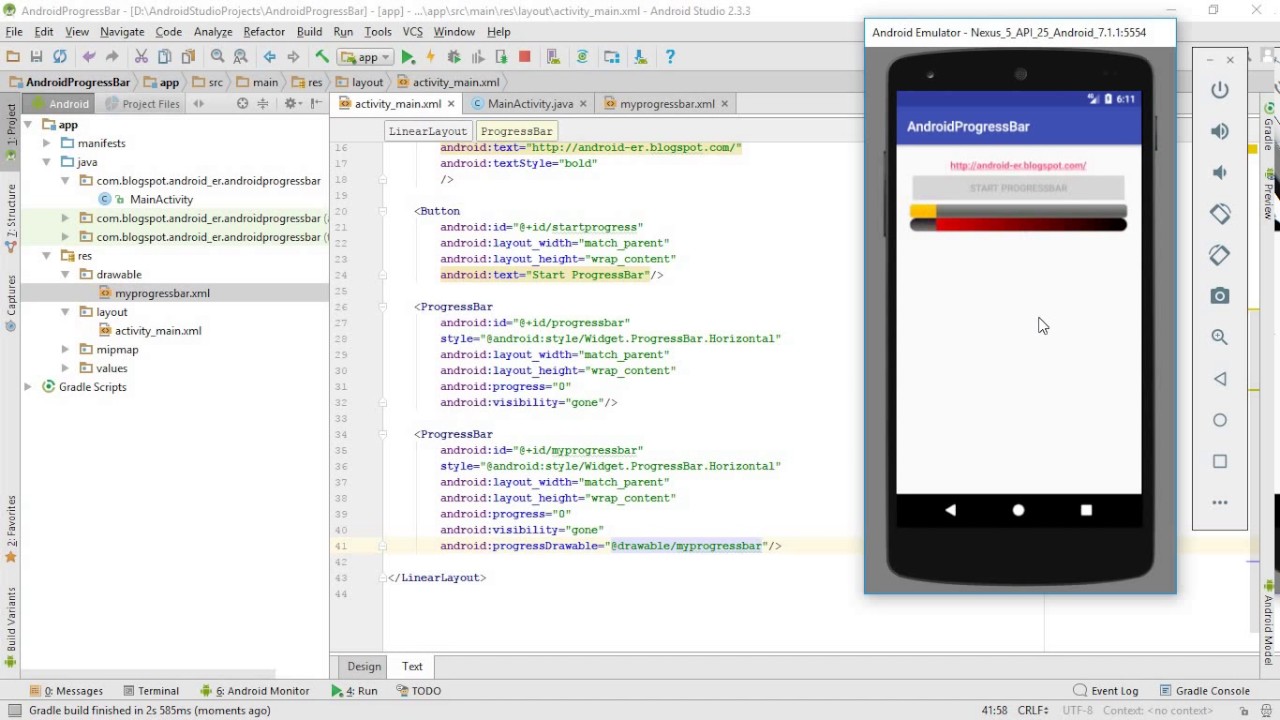
Task: Open the TODO tool window
Action: click(x=418, y=690)
